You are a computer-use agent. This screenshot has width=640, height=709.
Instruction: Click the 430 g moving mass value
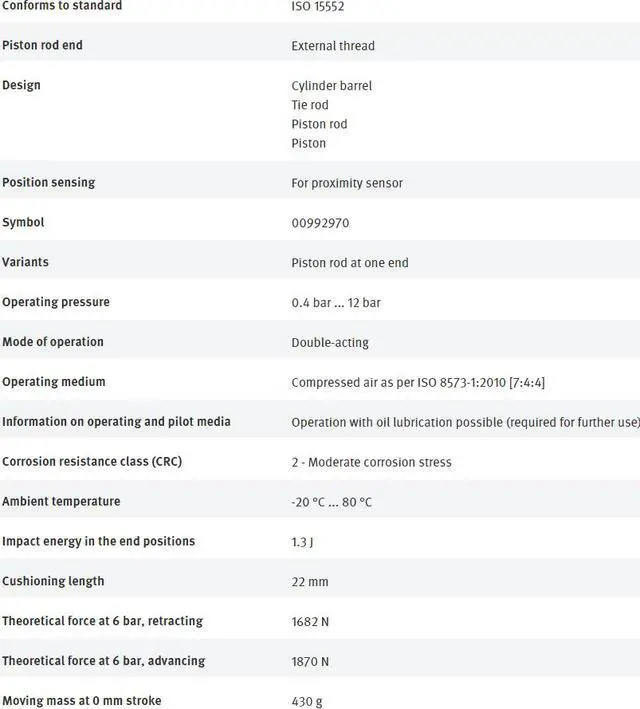(x=307, y=702)
